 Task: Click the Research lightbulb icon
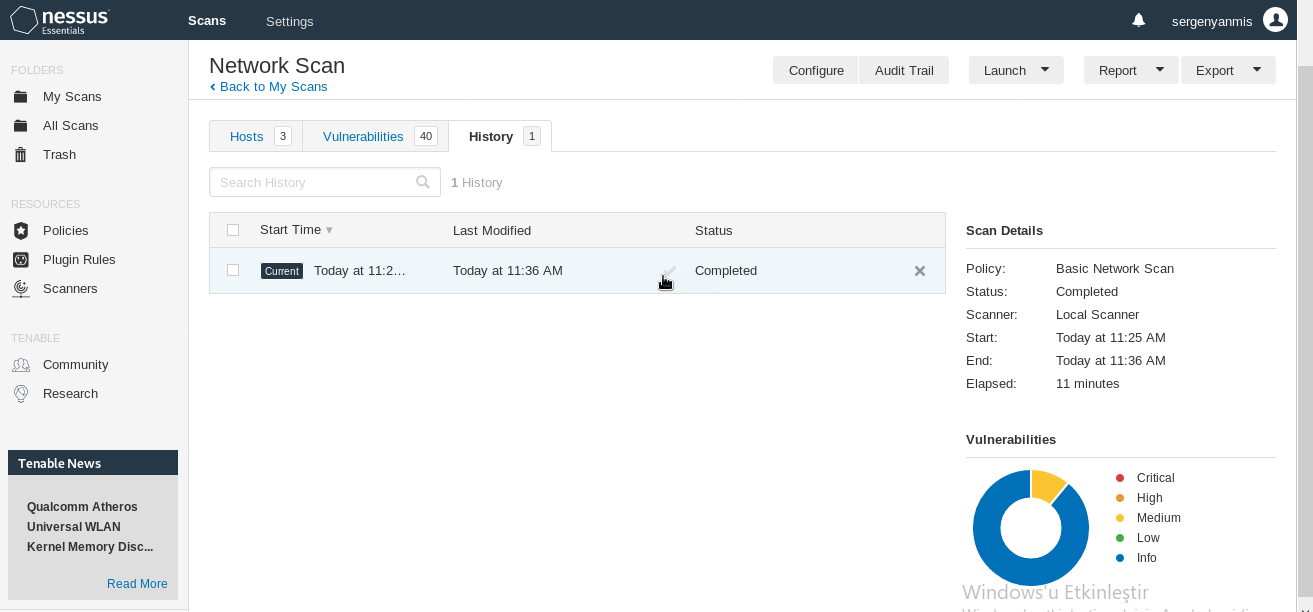(x=20, y=394)
